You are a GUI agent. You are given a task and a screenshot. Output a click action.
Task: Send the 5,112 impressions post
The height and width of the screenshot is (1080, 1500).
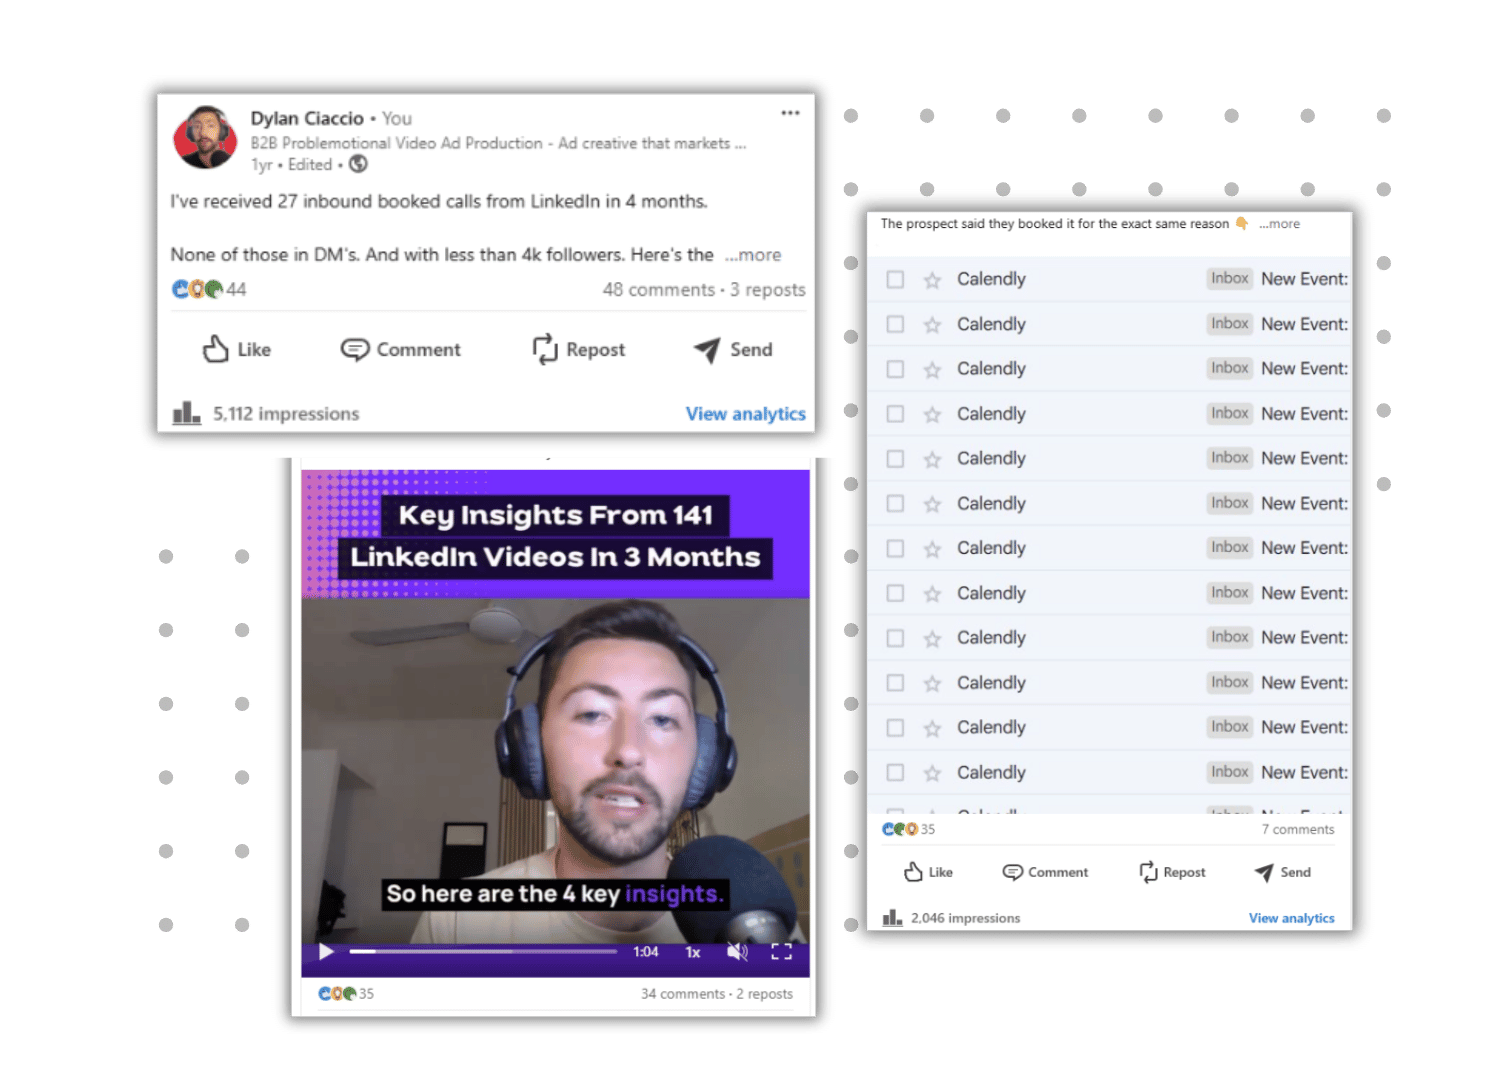pyautogui.click(x=707, y=349)
